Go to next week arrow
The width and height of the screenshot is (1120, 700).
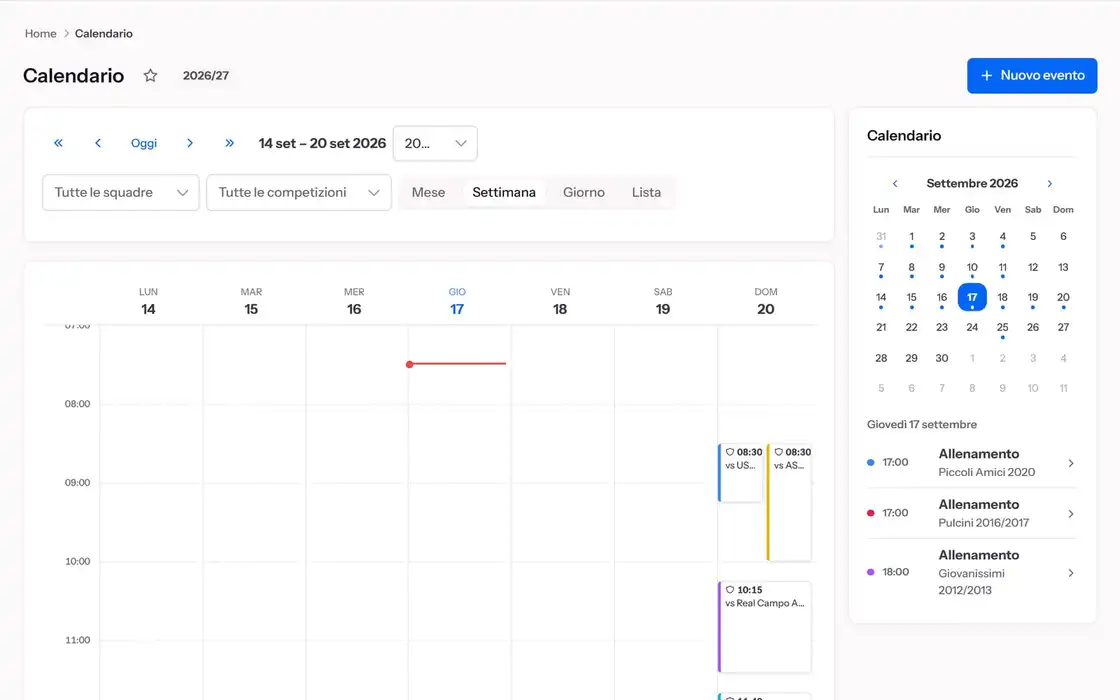point(189,143)
